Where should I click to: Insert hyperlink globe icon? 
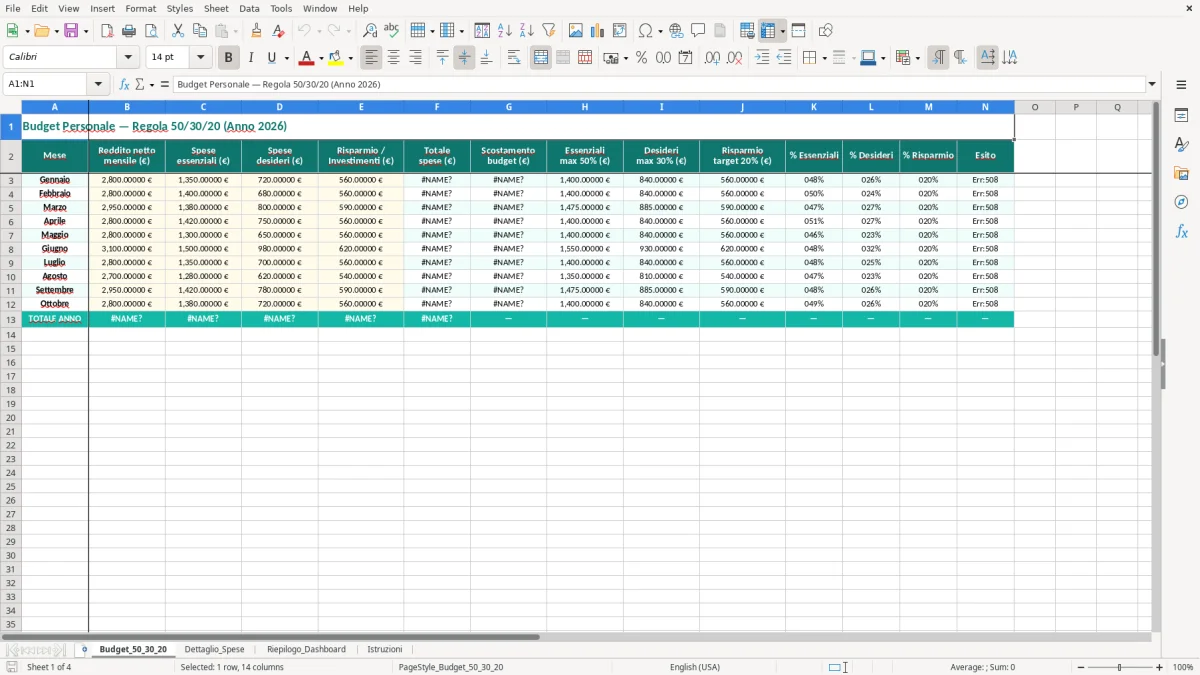676,31
